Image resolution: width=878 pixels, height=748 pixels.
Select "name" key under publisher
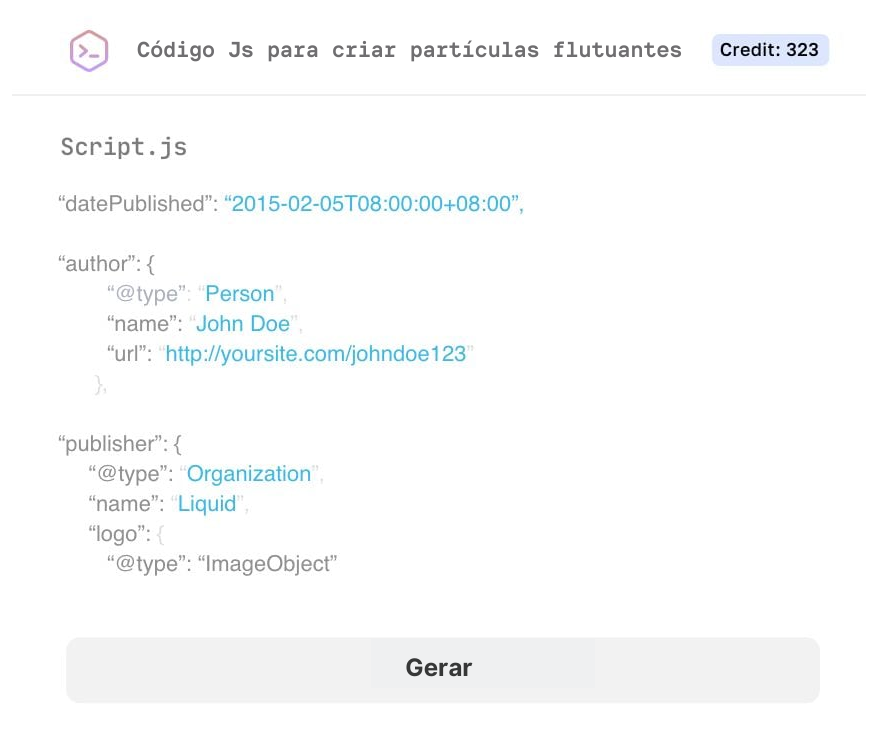[x=124, y=504]
